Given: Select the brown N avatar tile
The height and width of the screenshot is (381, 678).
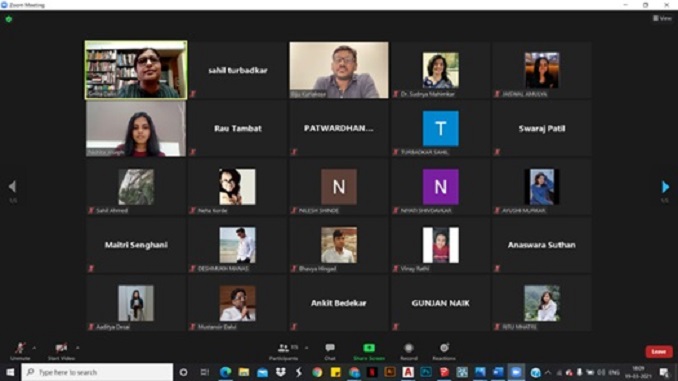Looking at the screenshot, I should pyautogui.click(x=339, y=187).
